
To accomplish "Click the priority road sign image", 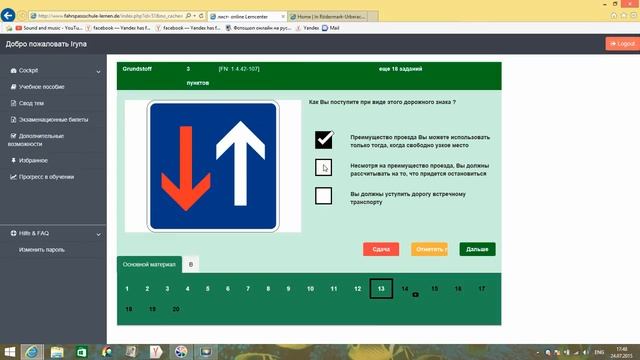I will 213,166.
